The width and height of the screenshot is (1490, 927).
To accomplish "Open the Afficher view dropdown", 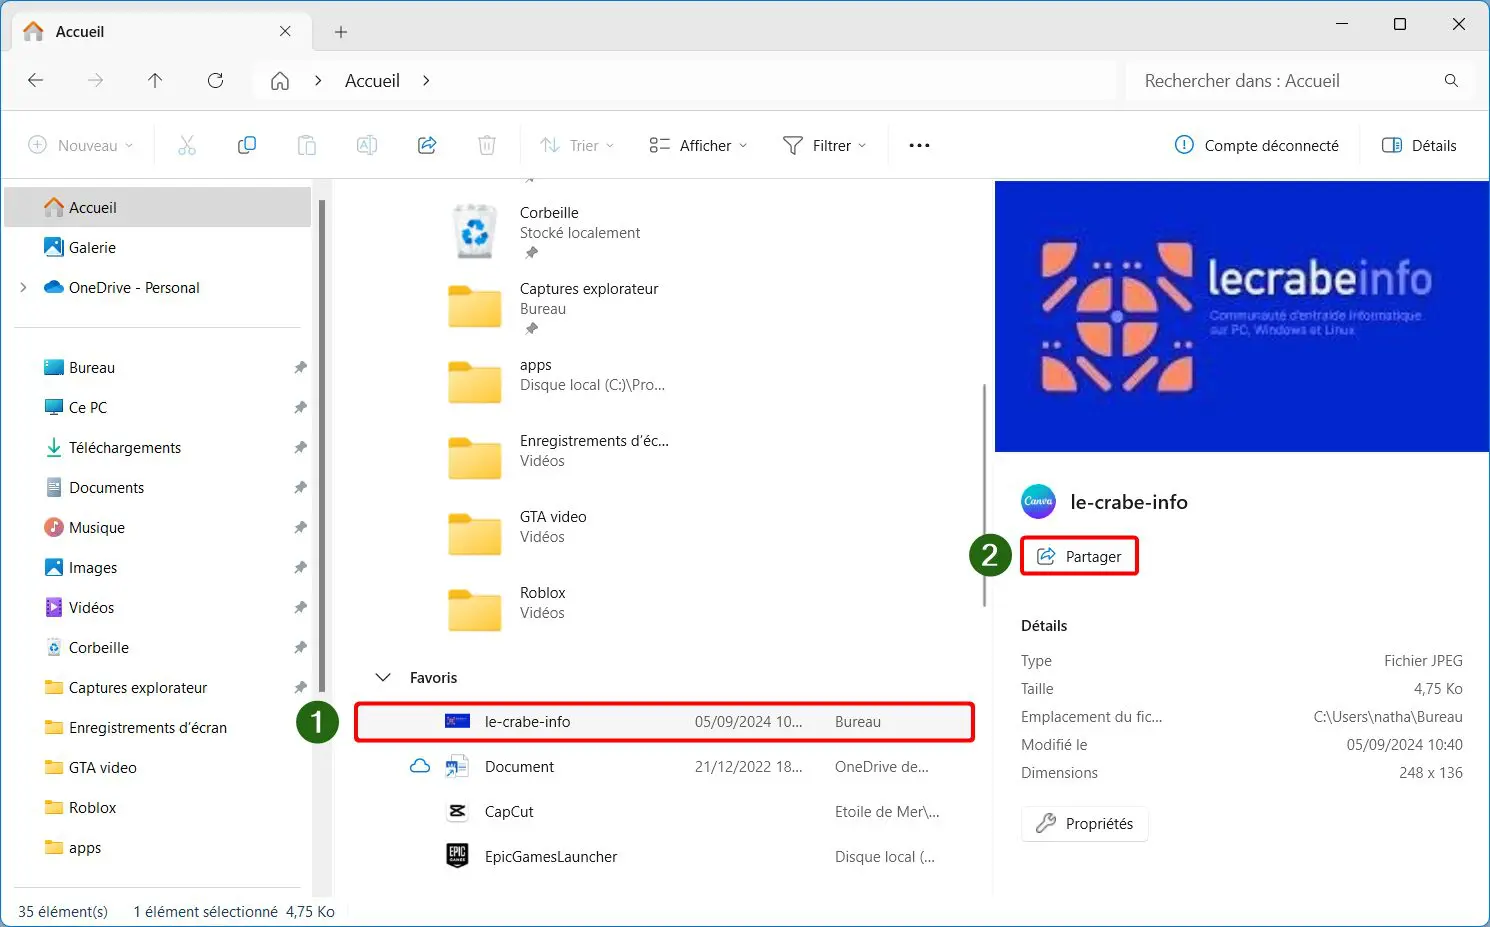I will [698, 146].
